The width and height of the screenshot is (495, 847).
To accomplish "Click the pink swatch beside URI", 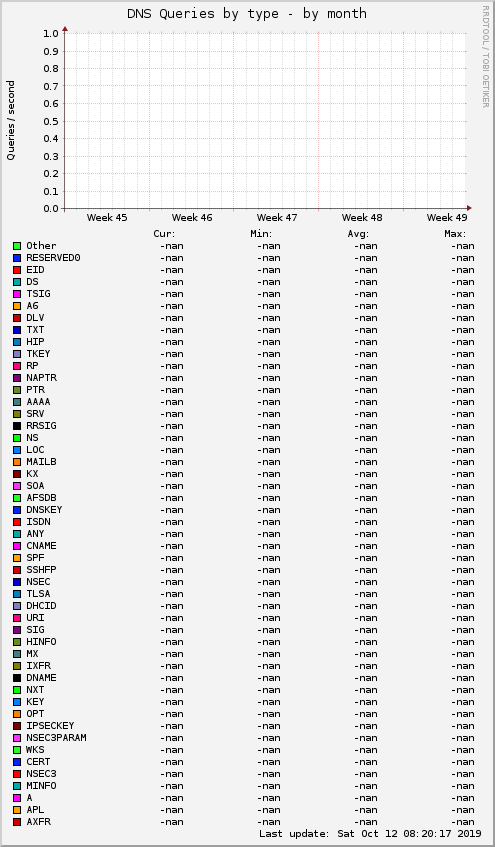I will coord(17,618).
